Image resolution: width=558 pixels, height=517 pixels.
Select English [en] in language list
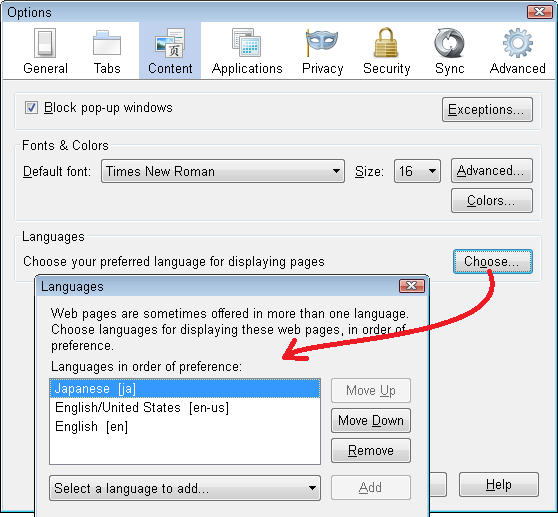tap(185, 426)
